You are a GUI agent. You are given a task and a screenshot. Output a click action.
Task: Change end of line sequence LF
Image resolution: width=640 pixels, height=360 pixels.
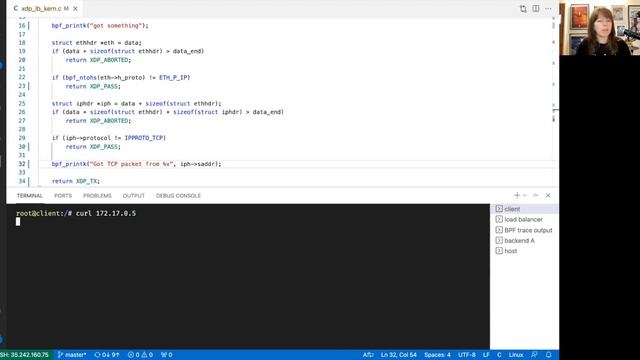(486, 355)
